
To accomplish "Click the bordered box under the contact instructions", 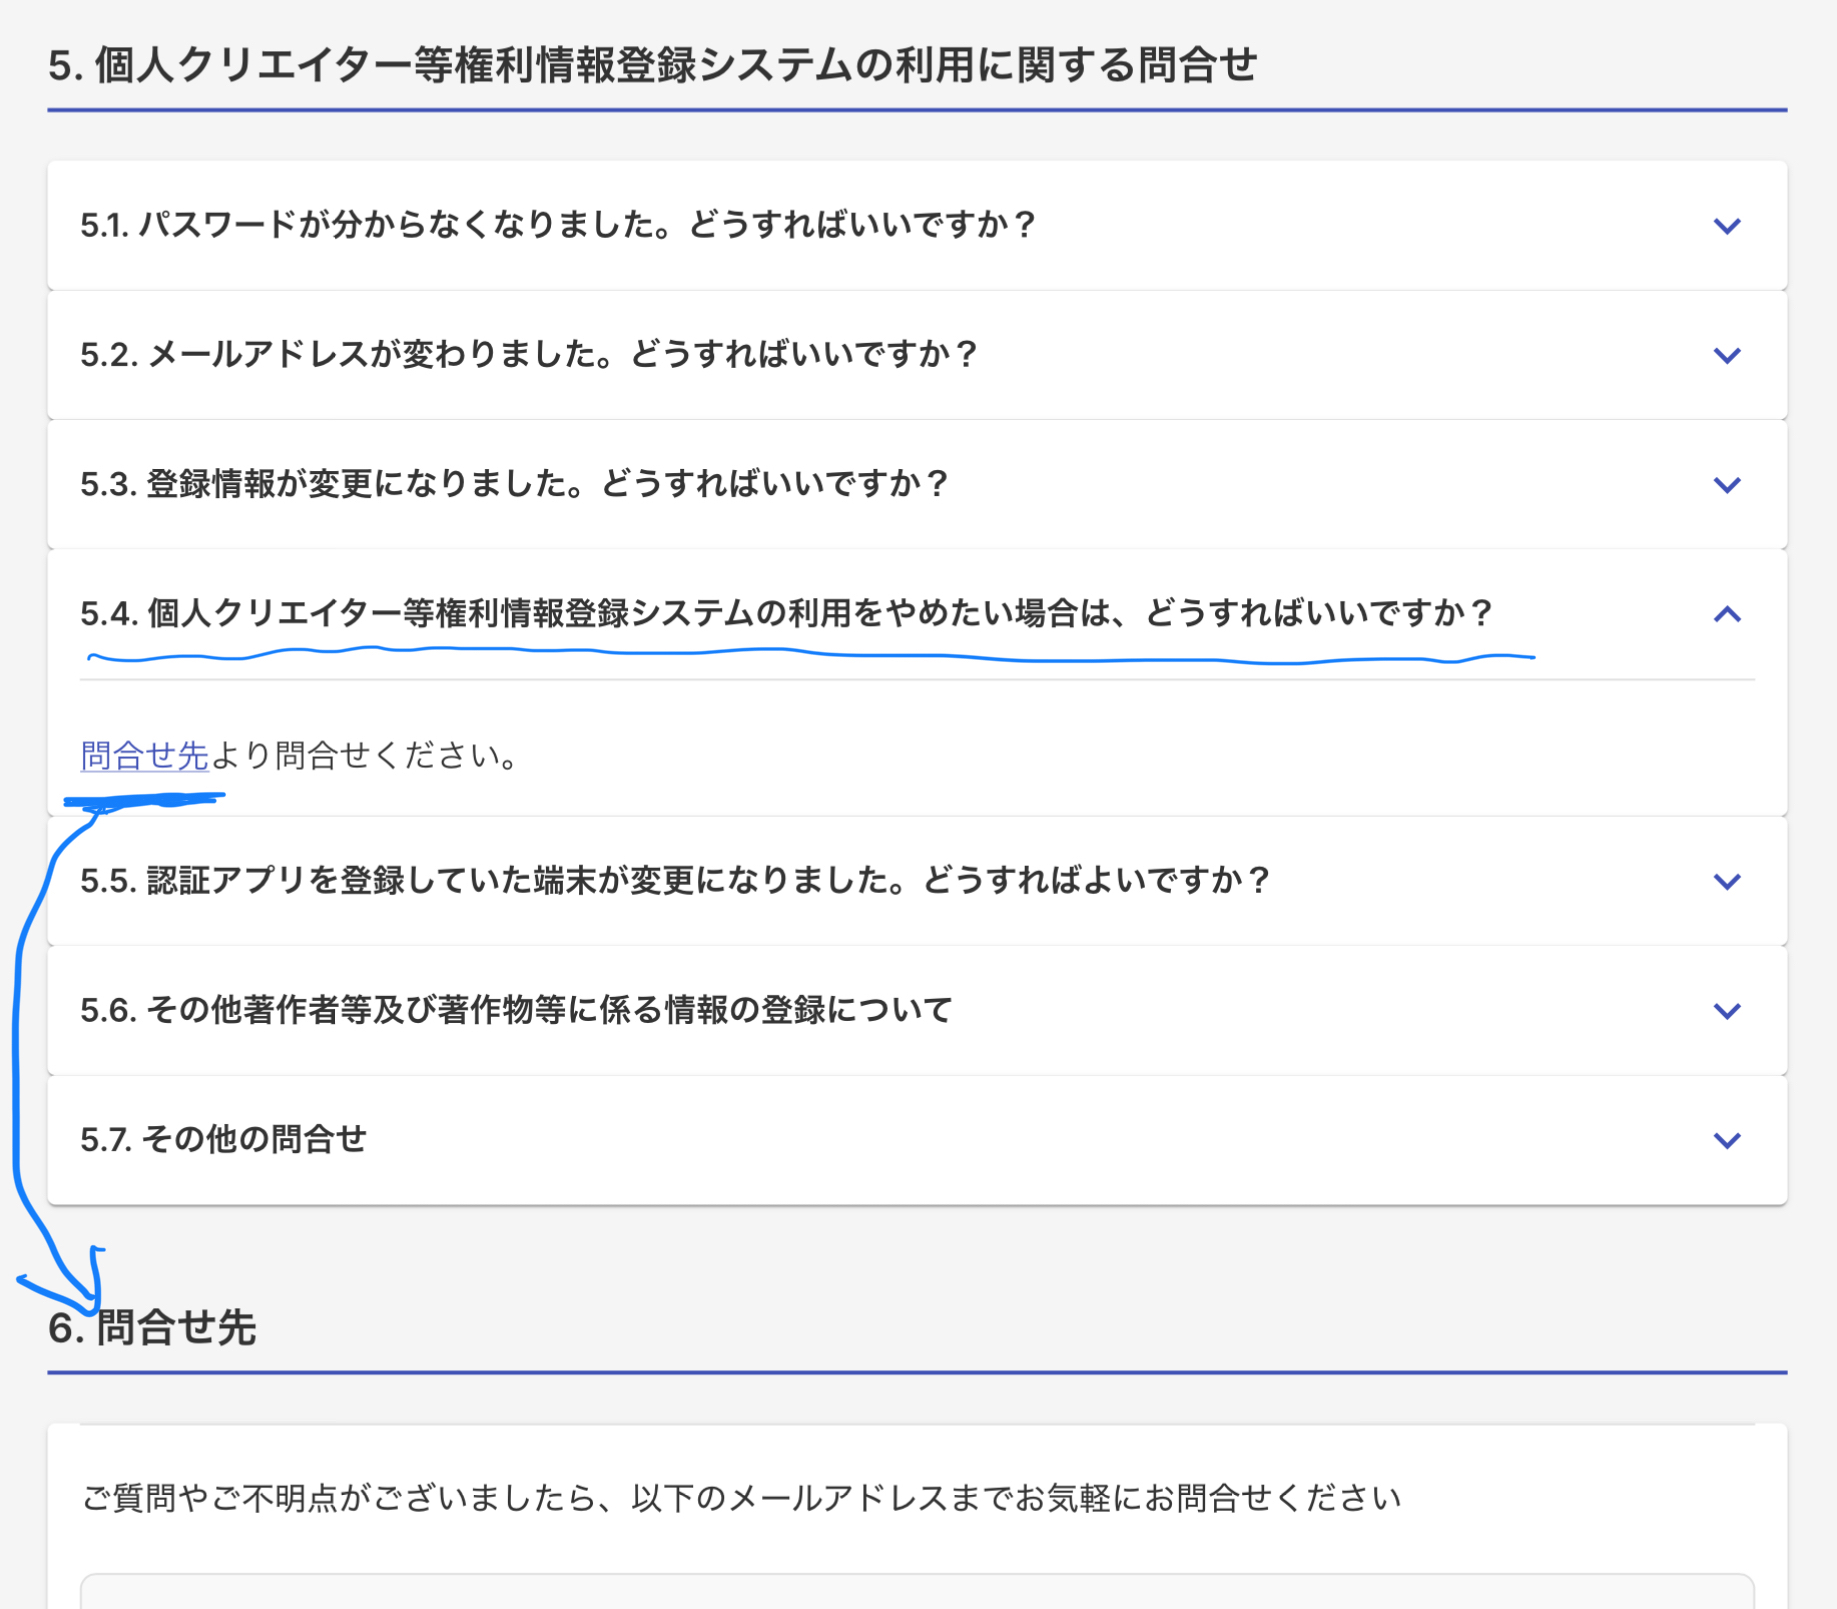I will point(916,1592).
